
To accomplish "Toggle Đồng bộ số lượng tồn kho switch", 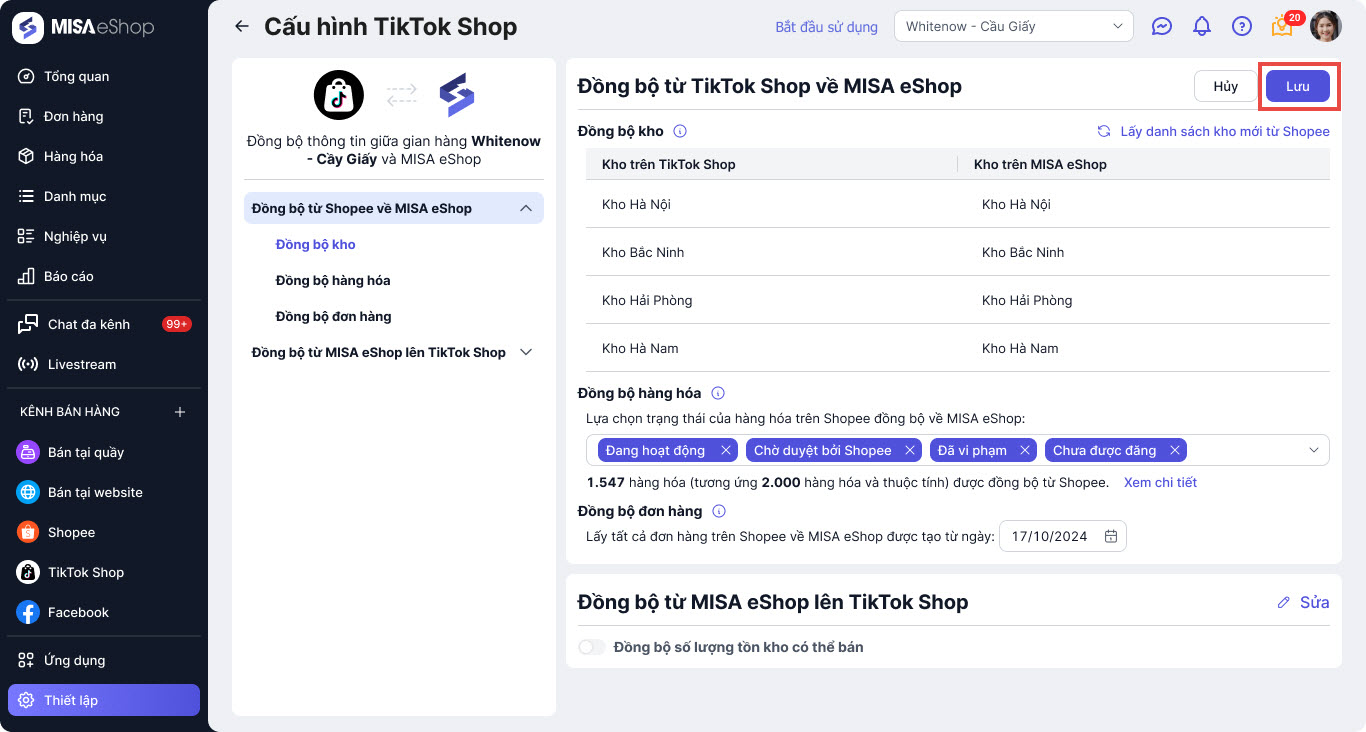I will coord(592,647).
